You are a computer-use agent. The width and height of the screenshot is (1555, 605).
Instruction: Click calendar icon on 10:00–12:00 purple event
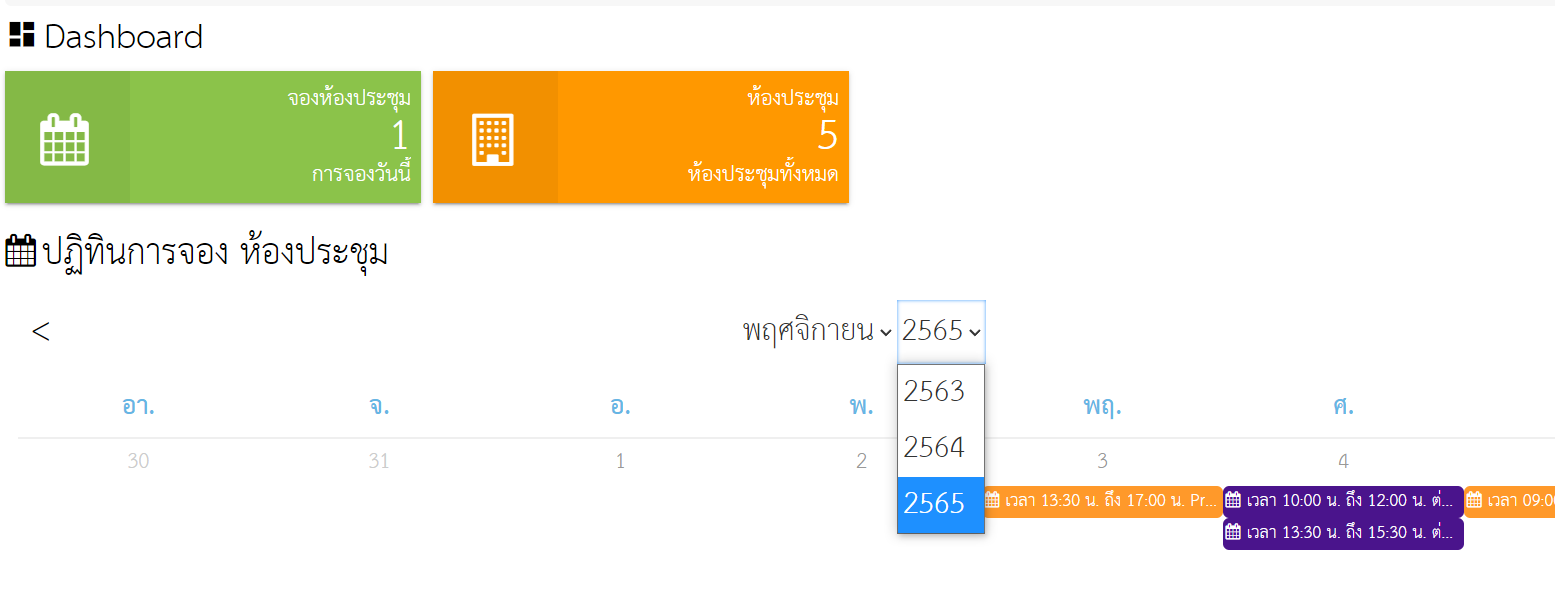tap(1233, 500)
